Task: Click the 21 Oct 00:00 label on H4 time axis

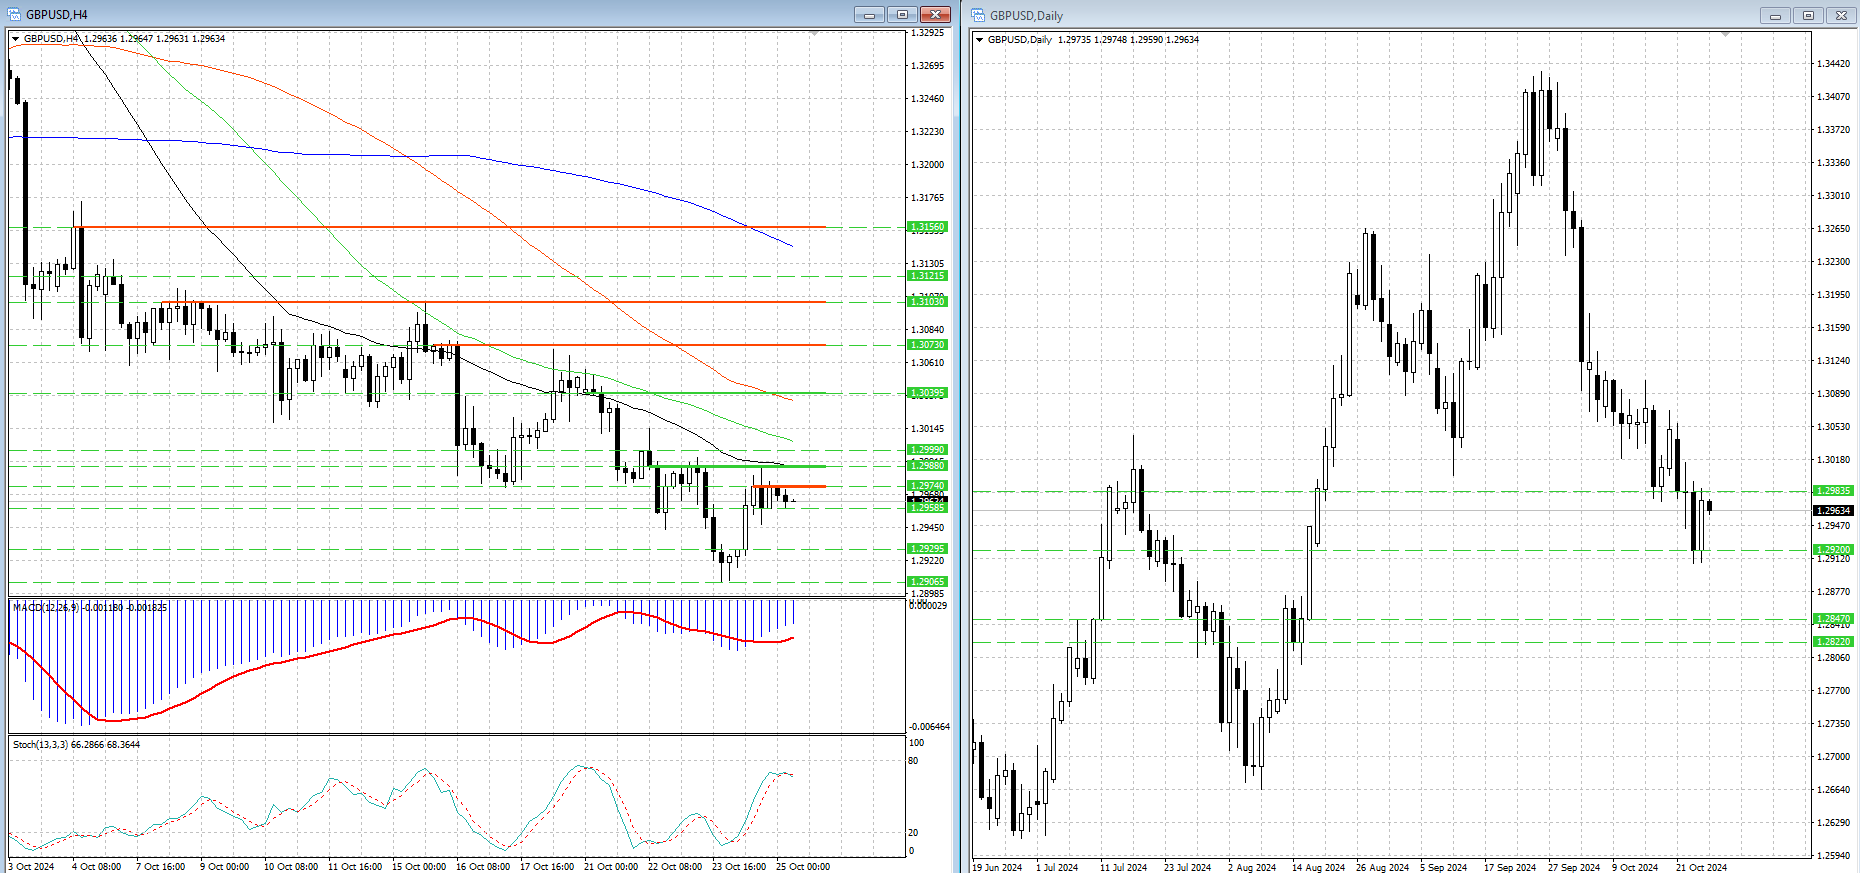Action: tap(611, 867)
